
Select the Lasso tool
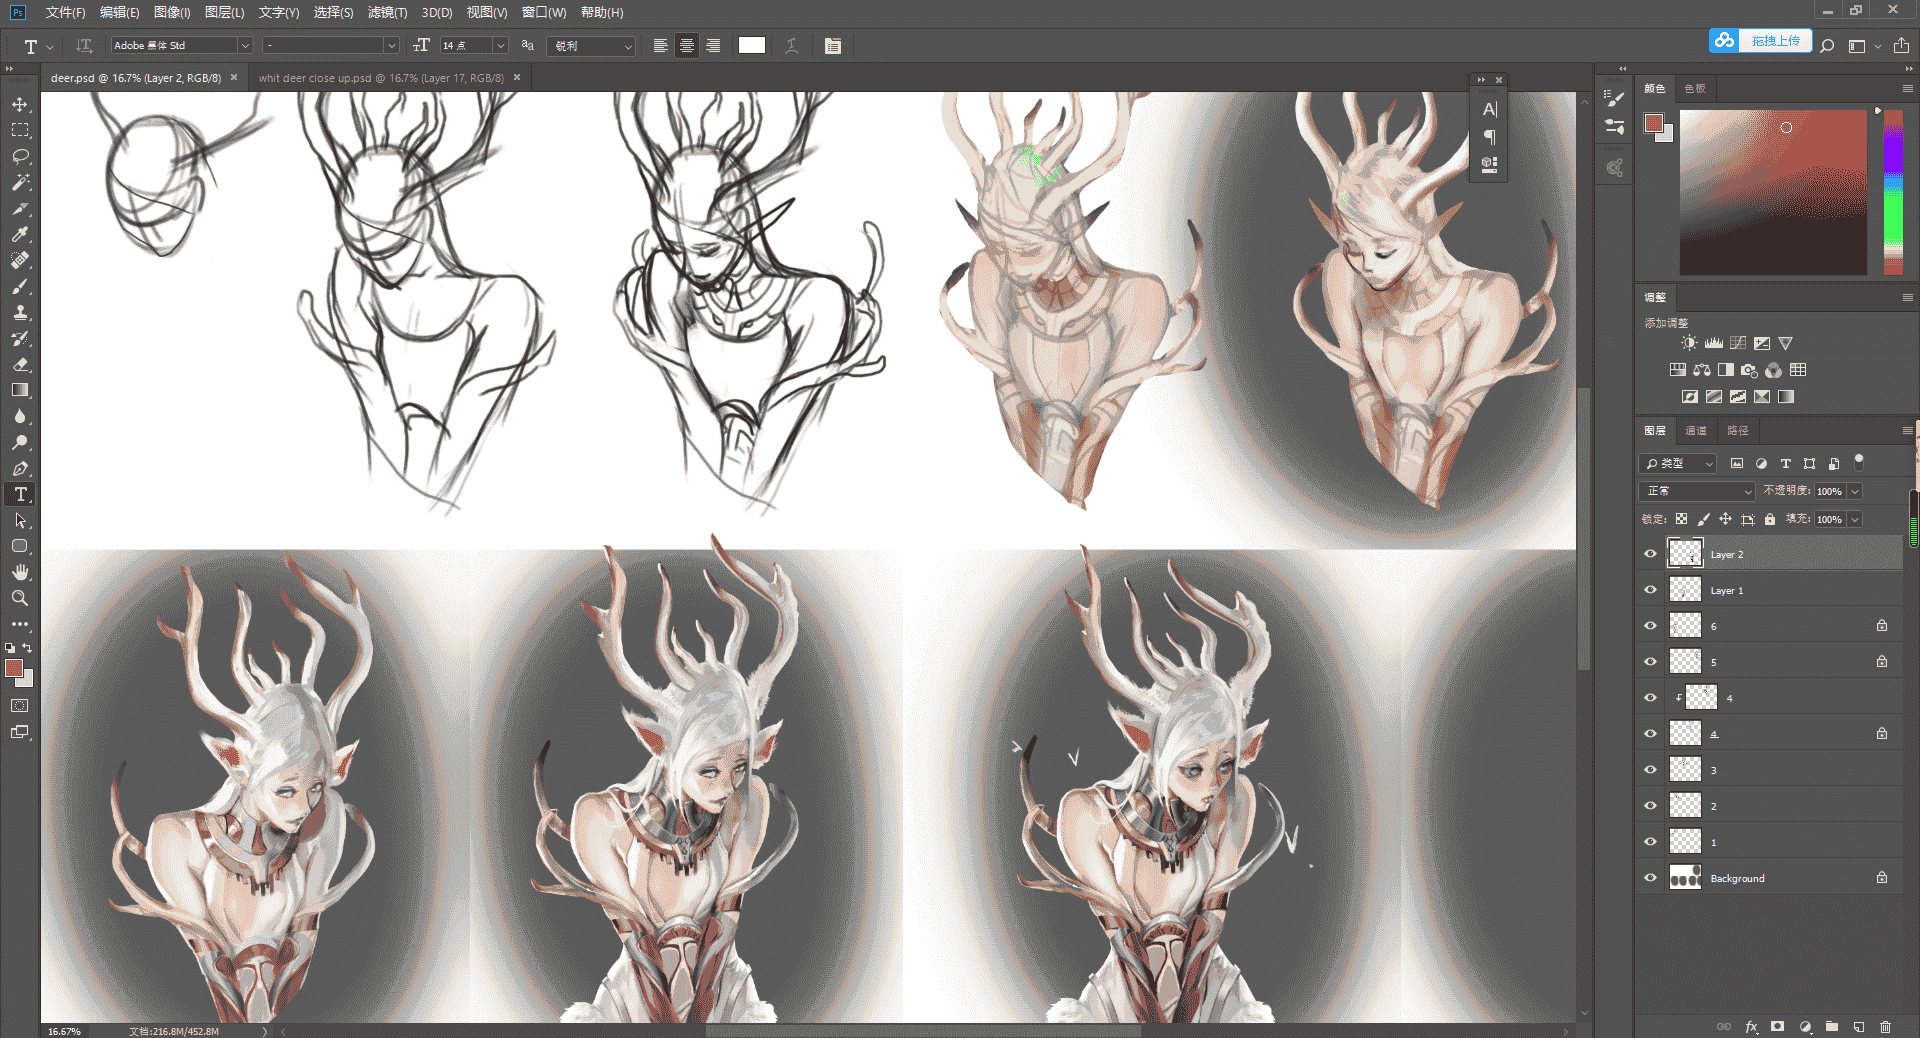[20, 157]
